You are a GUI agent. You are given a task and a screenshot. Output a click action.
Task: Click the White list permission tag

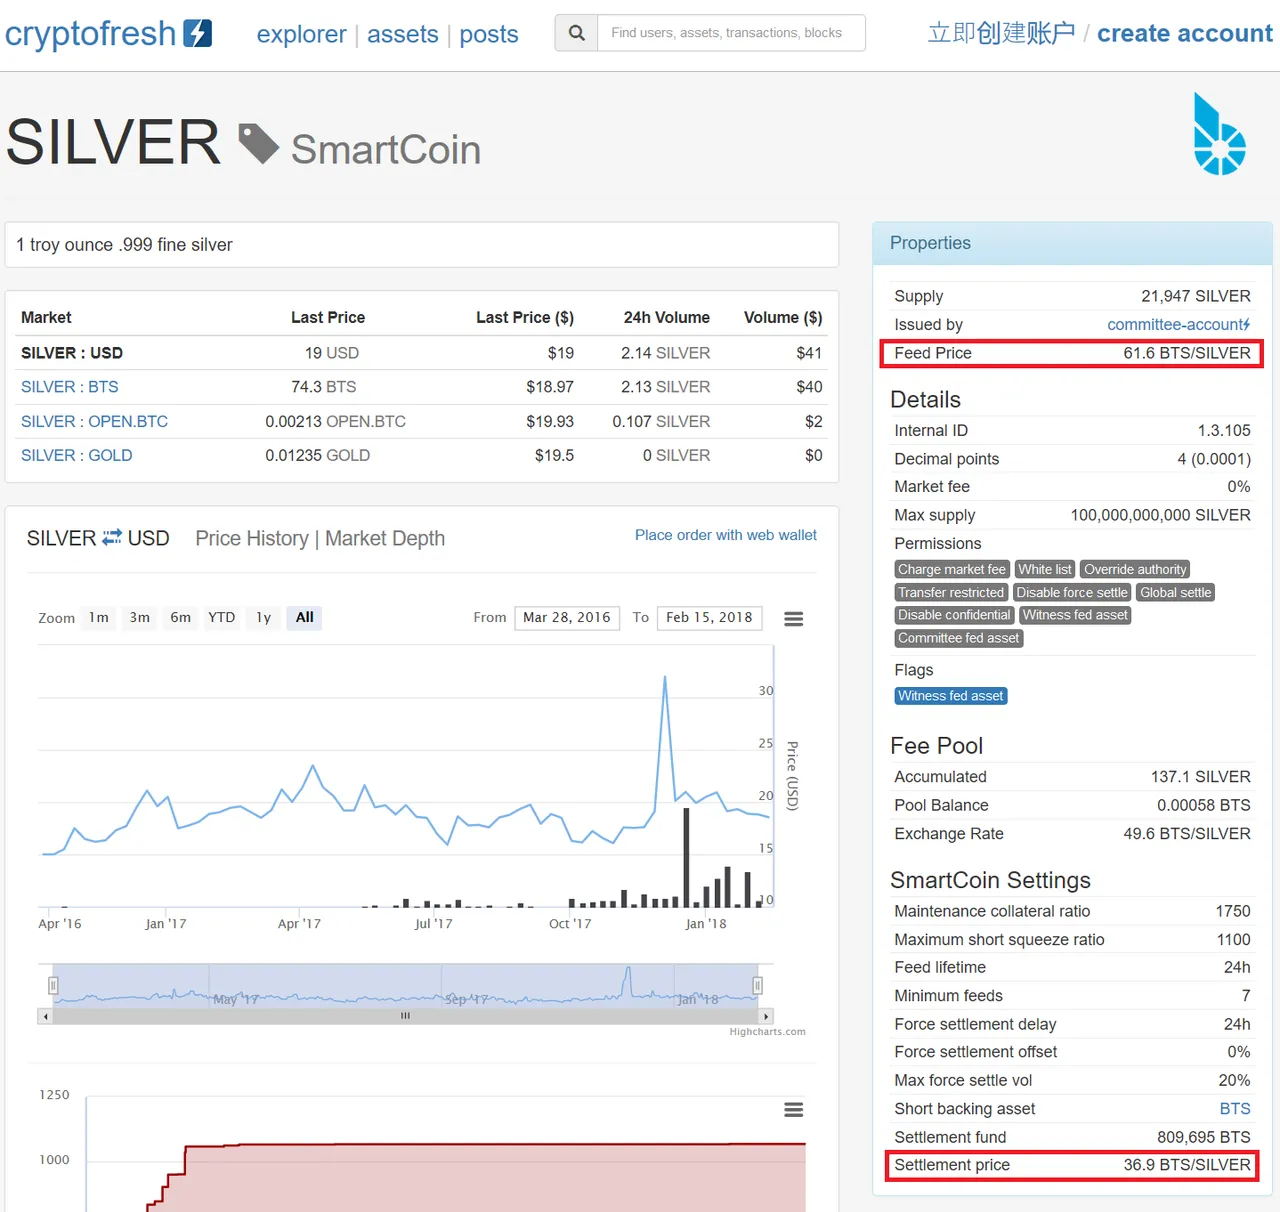[1045, 570]
